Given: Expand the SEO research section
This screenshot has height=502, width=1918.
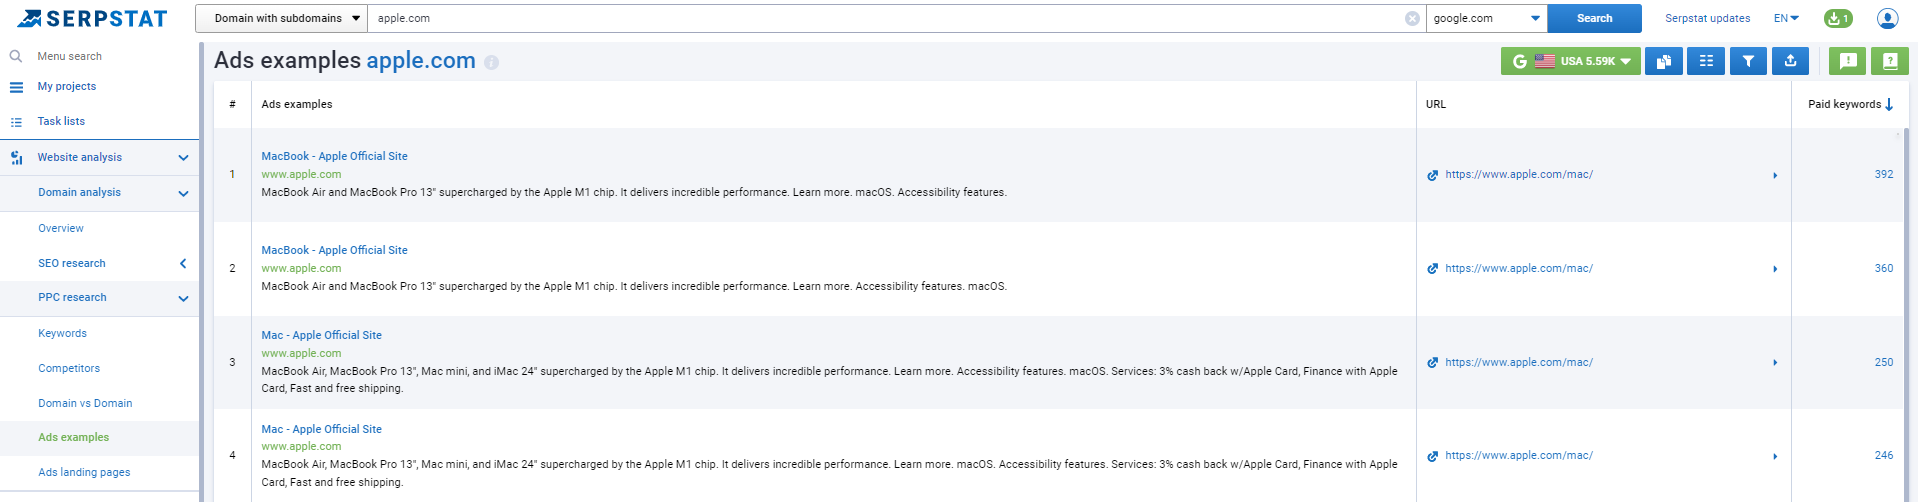Looking at the screenshot, I should 183,264.
